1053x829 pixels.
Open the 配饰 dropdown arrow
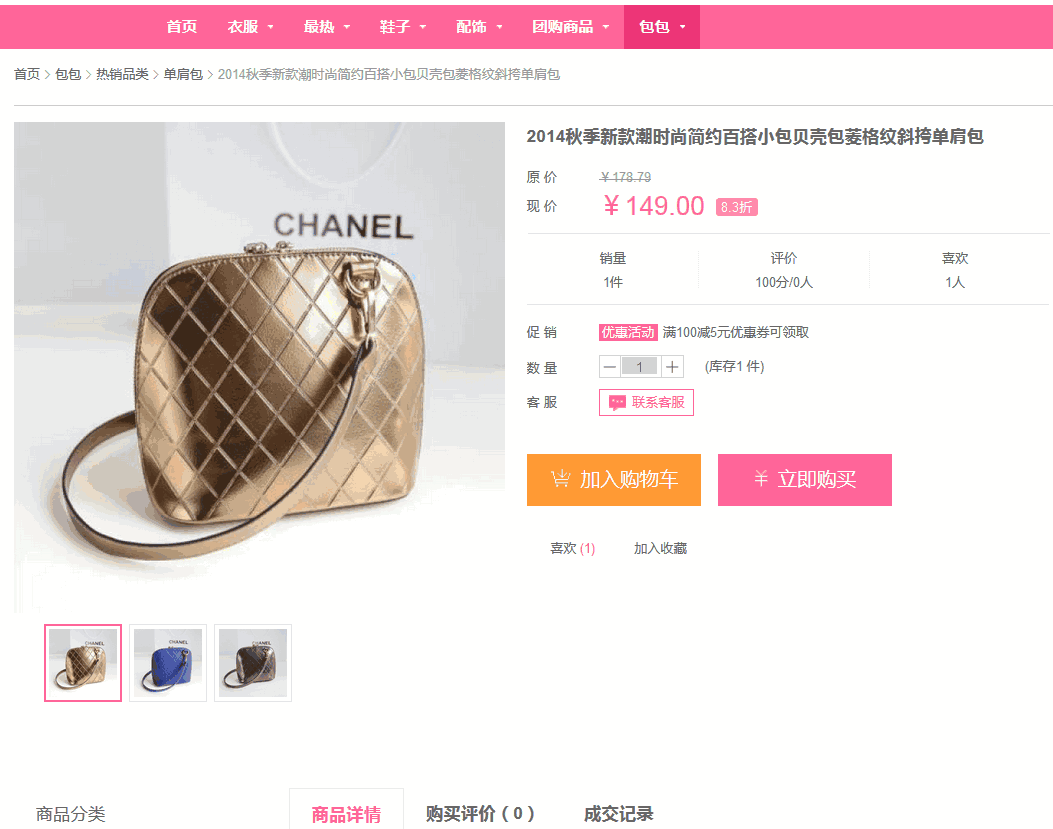click(x=499, y=28)
